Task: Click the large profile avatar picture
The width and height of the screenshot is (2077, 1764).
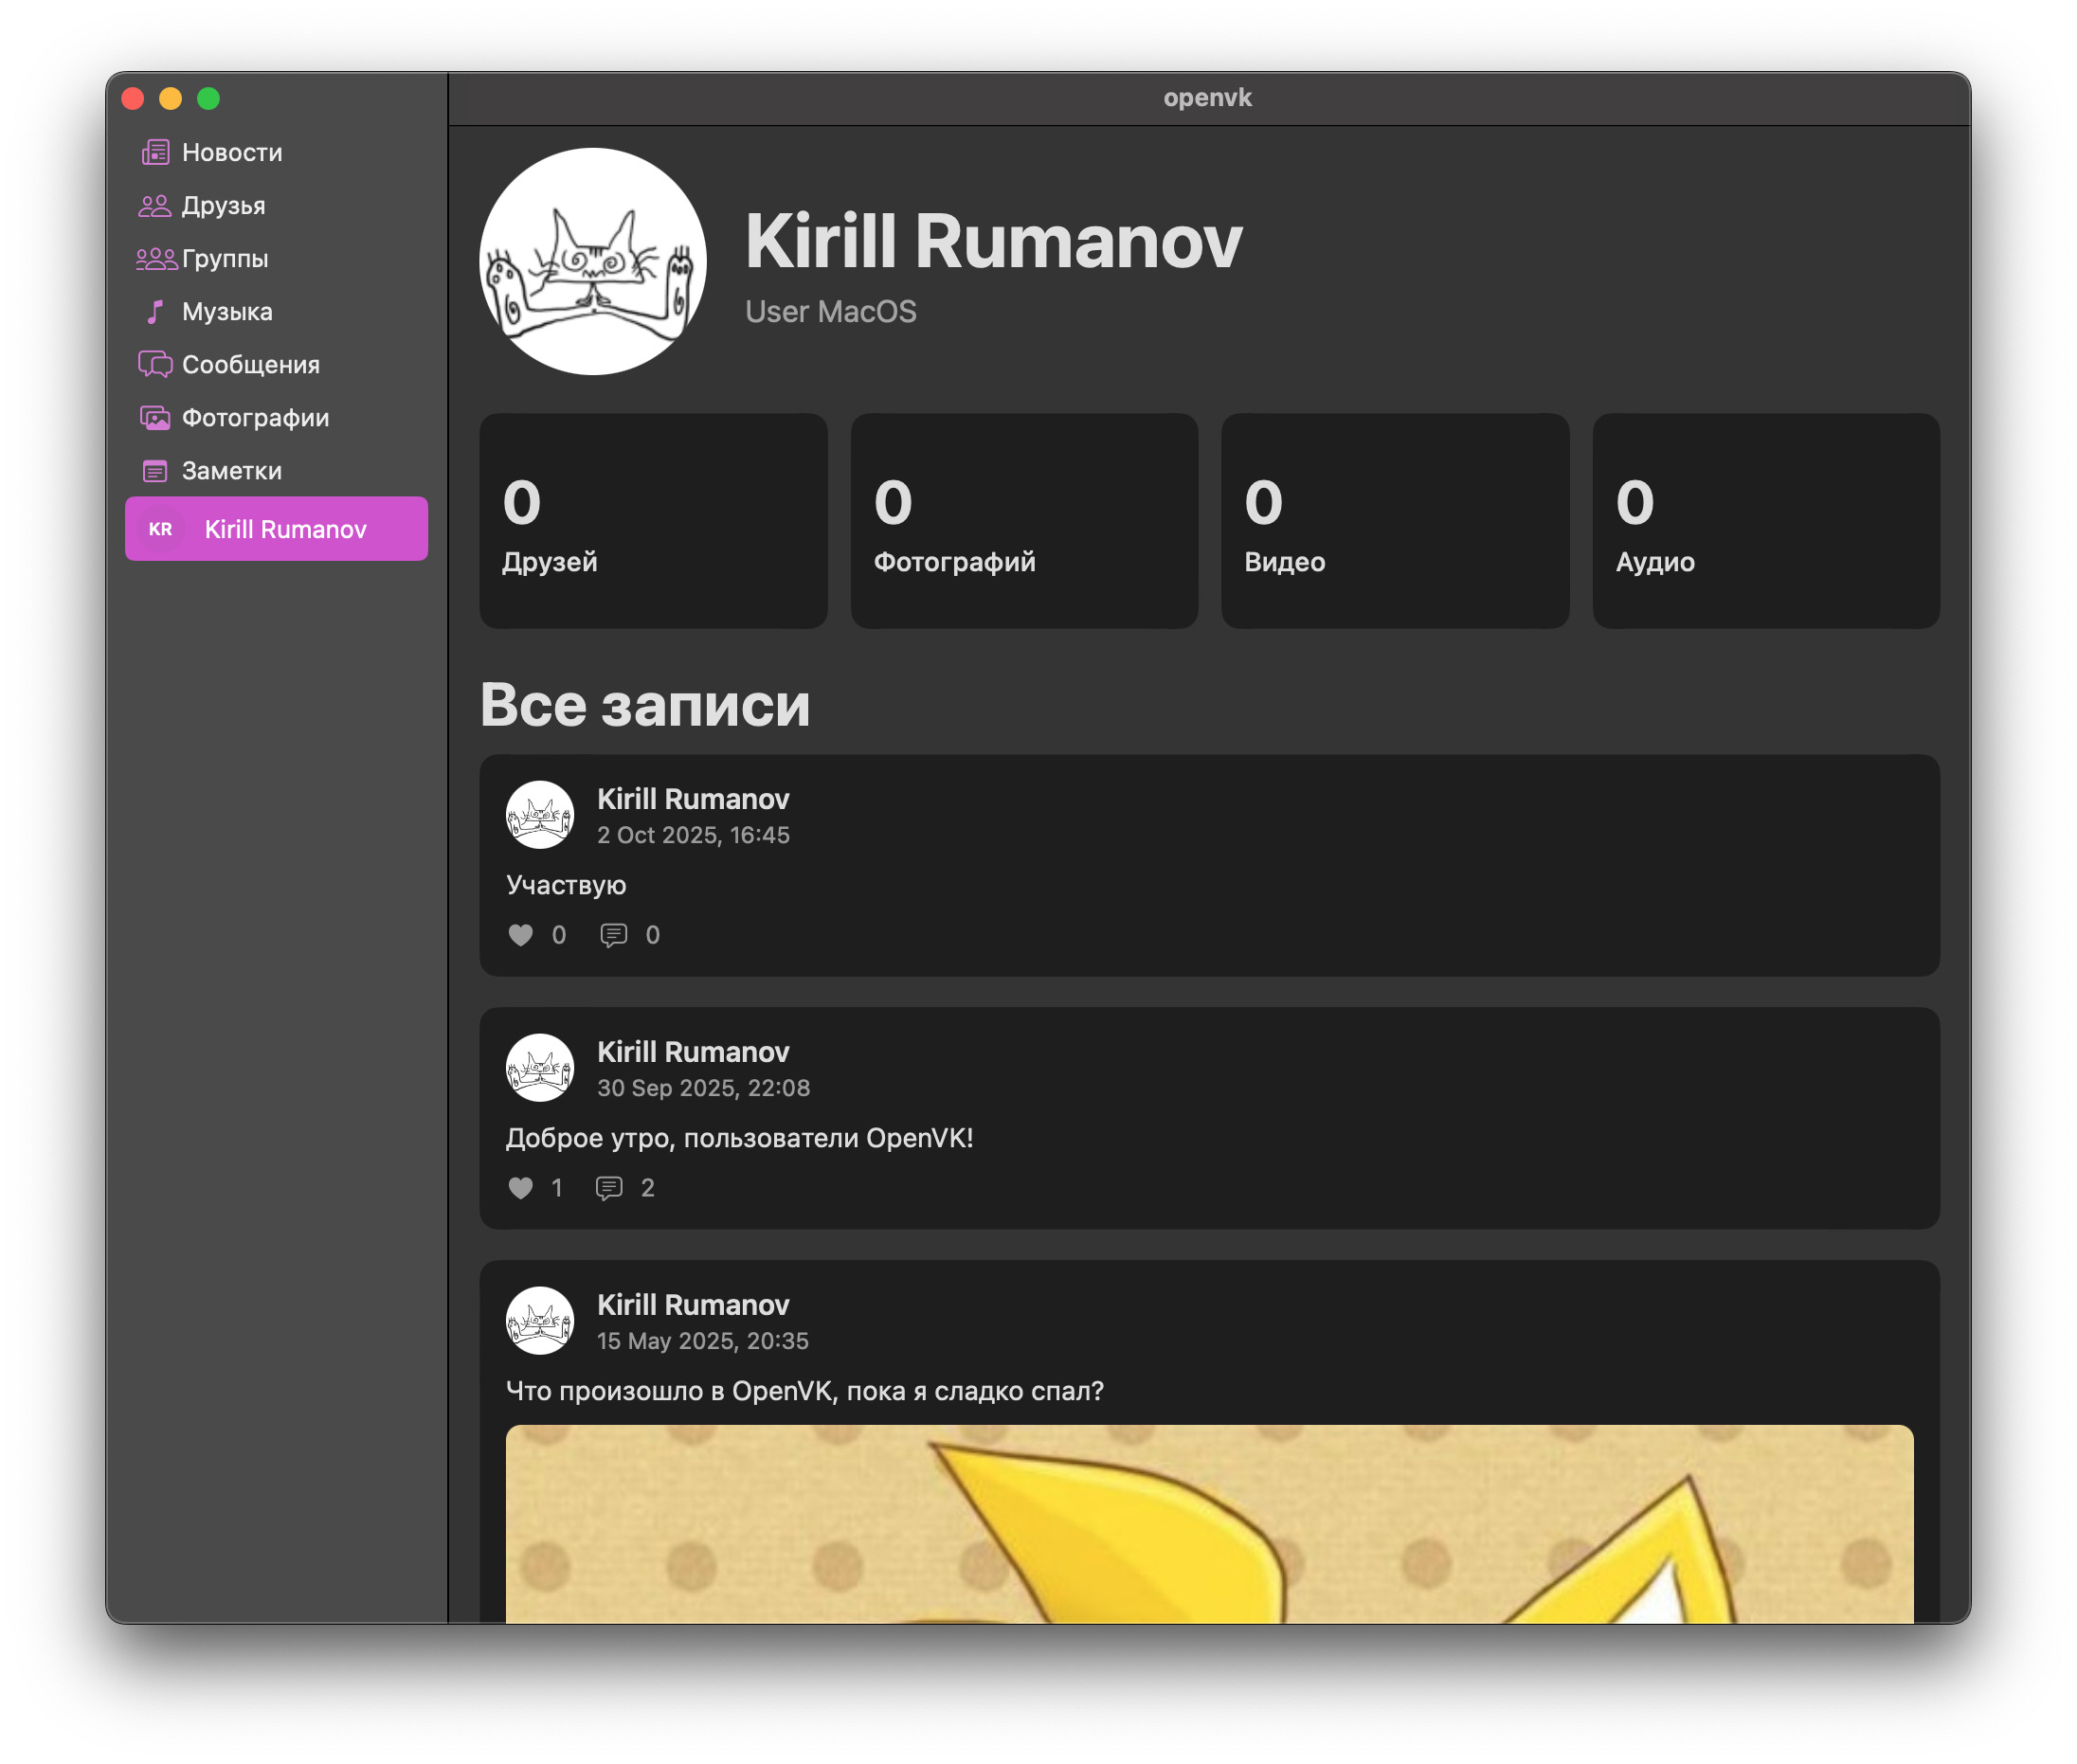Action: tap(592, 261)
